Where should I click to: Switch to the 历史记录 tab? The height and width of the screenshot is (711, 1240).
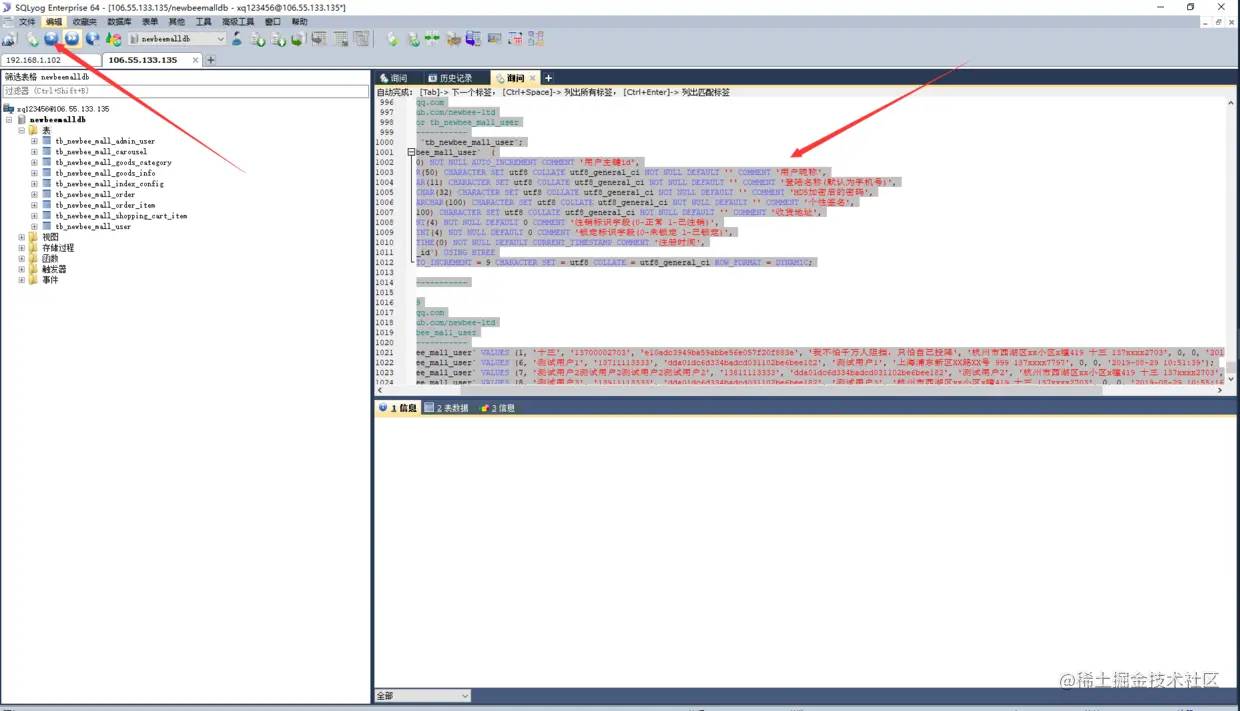click(455, 78)
